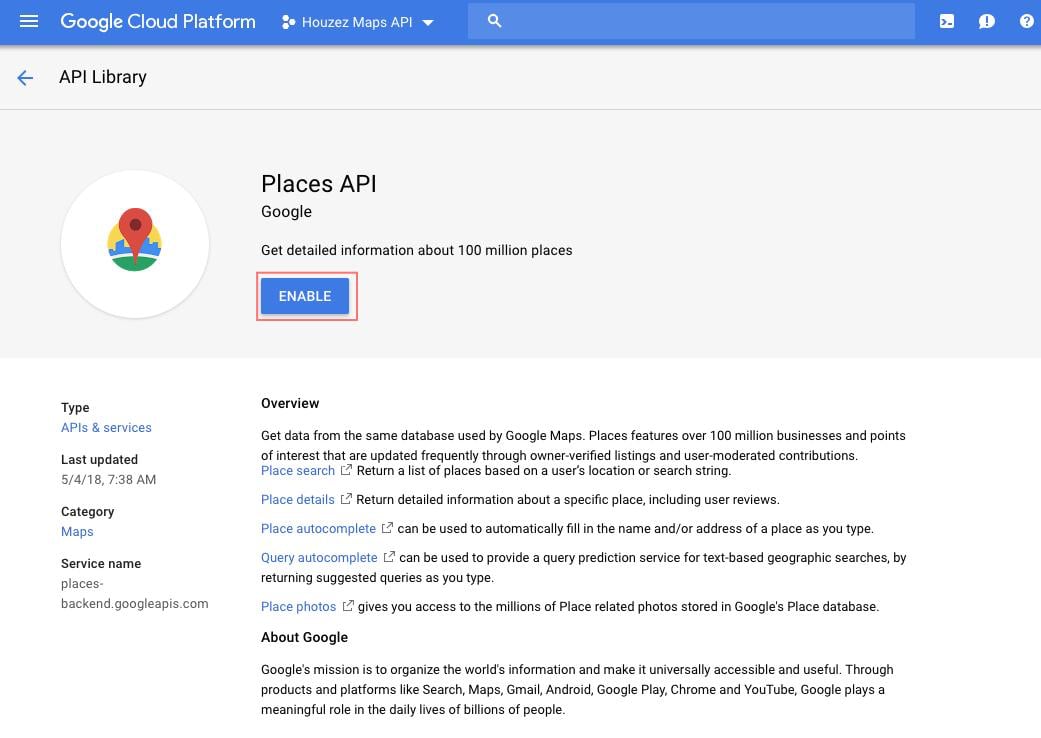Open the Place search link
The image size is (1041, 738).
click(297, 471)
